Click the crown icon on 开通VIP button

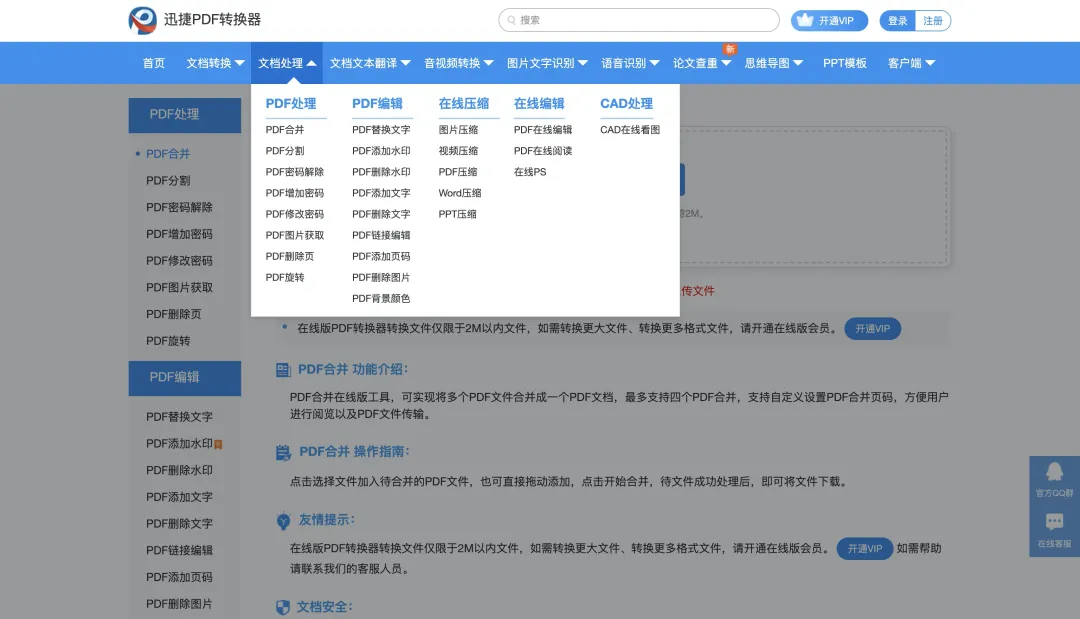click(x=804, y=20)
